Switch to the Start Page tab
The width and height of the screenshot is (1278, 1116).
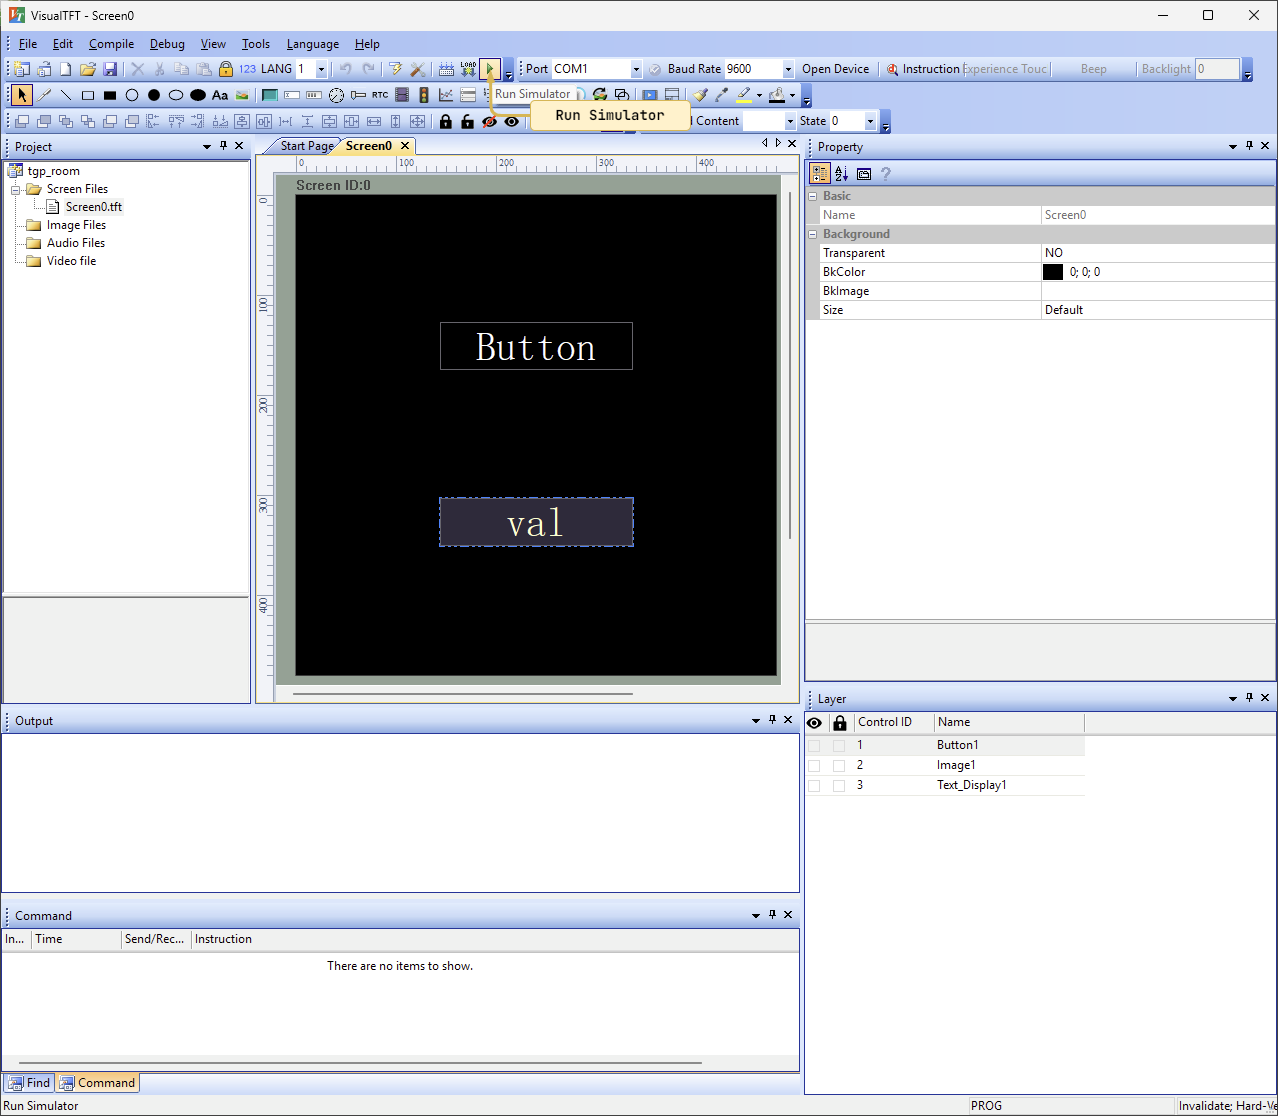(306, 146)
